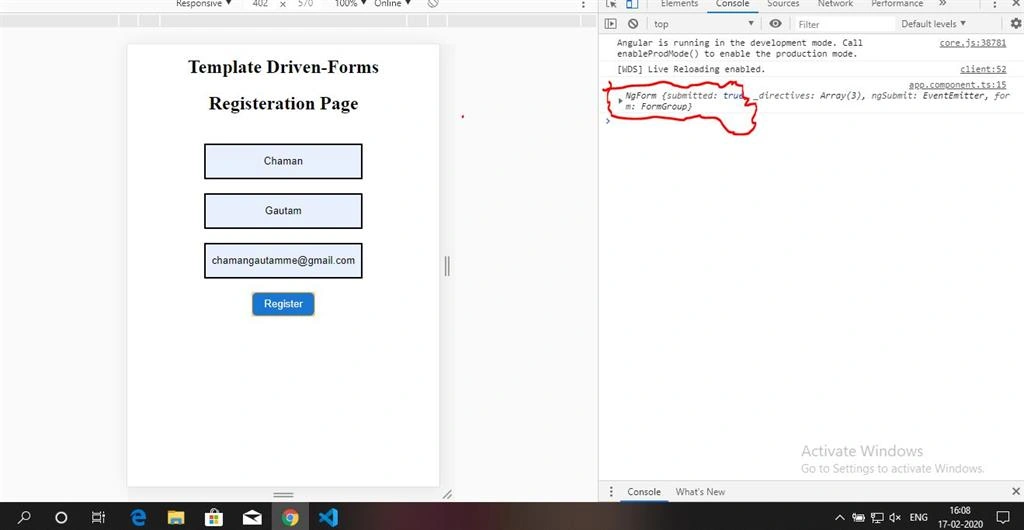The height and width of the screenshot is (530, 1024).
Task: Toggle the device toolbar icon
Action: 632,4
